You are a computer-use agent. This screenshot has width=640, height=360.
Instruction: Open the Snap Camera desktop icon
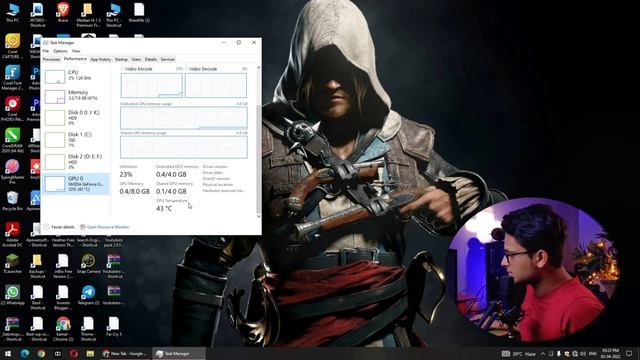(88, 263)
